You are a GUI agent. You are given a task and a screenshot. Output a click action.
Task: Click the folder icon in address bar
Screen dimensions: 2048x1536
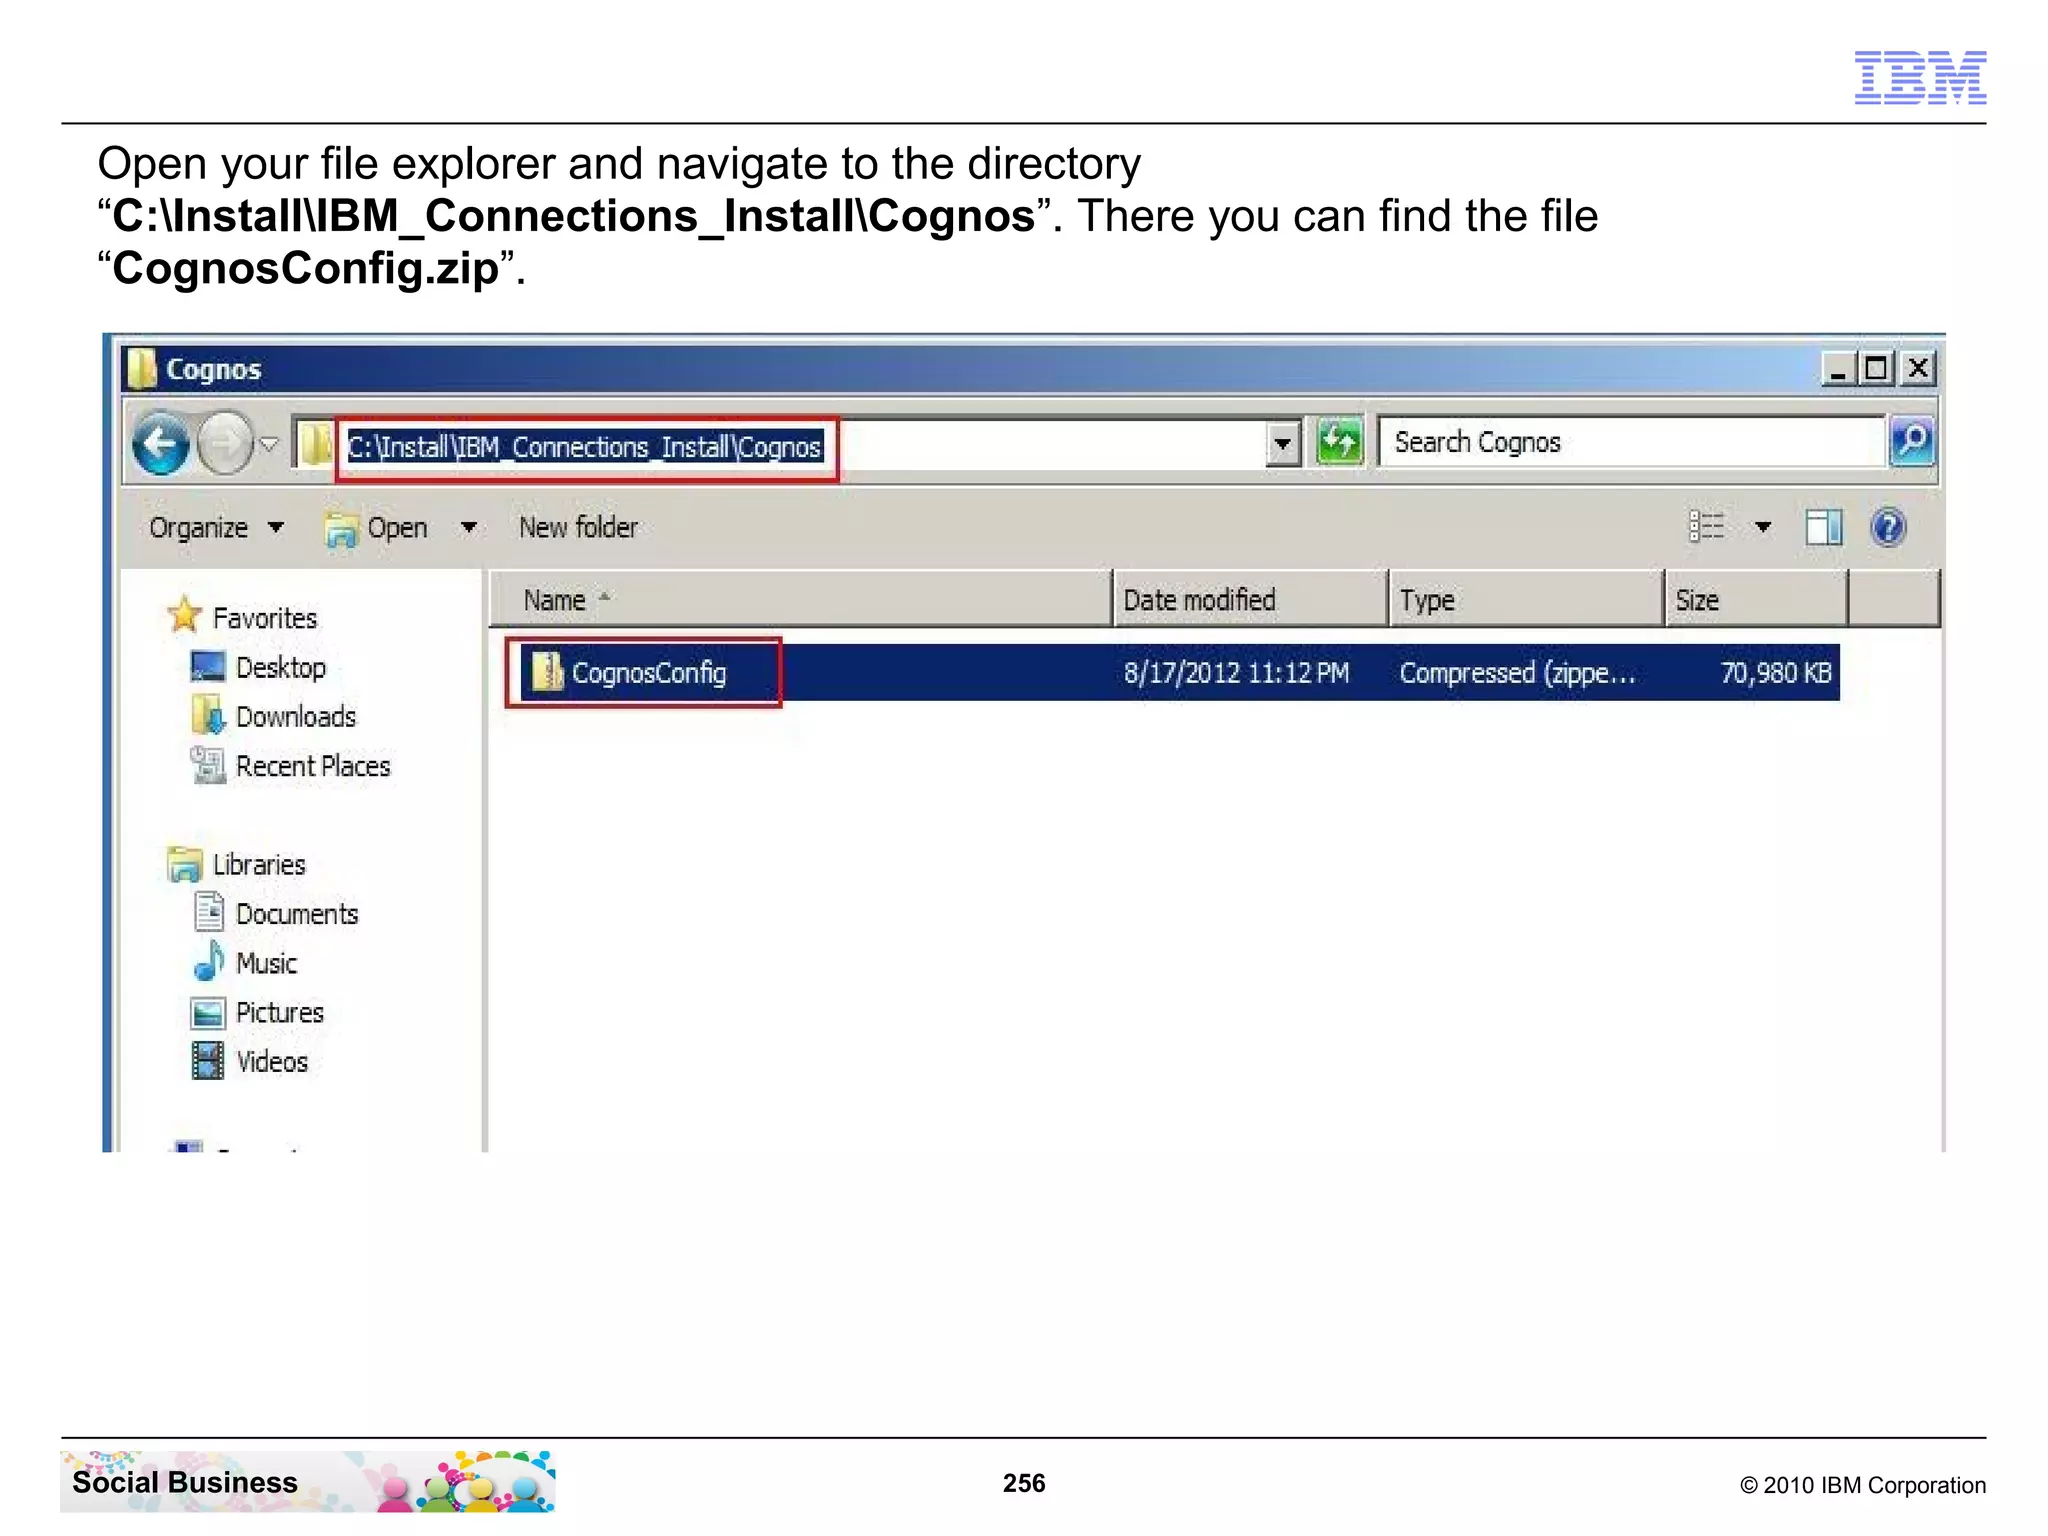[x=316, y=444]
